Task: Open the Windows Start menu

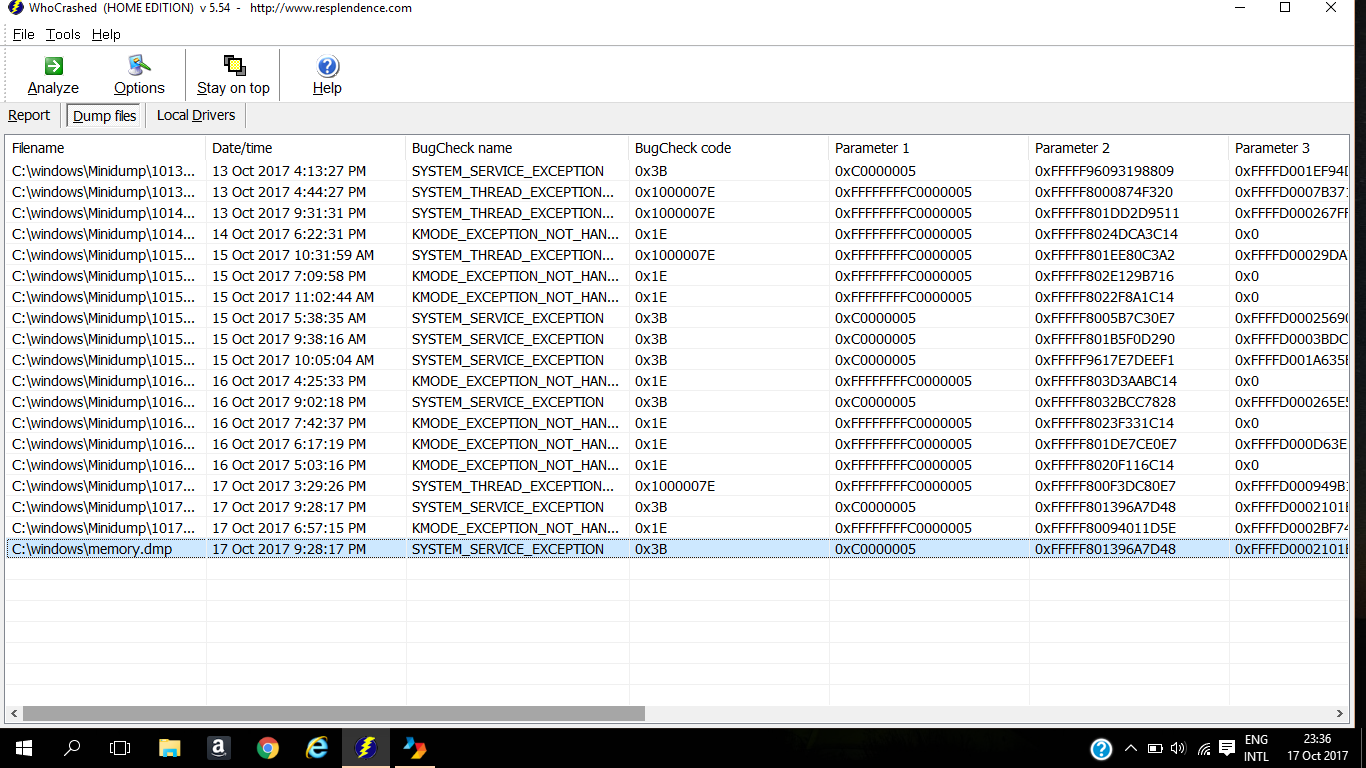Action: click(23, 748)
